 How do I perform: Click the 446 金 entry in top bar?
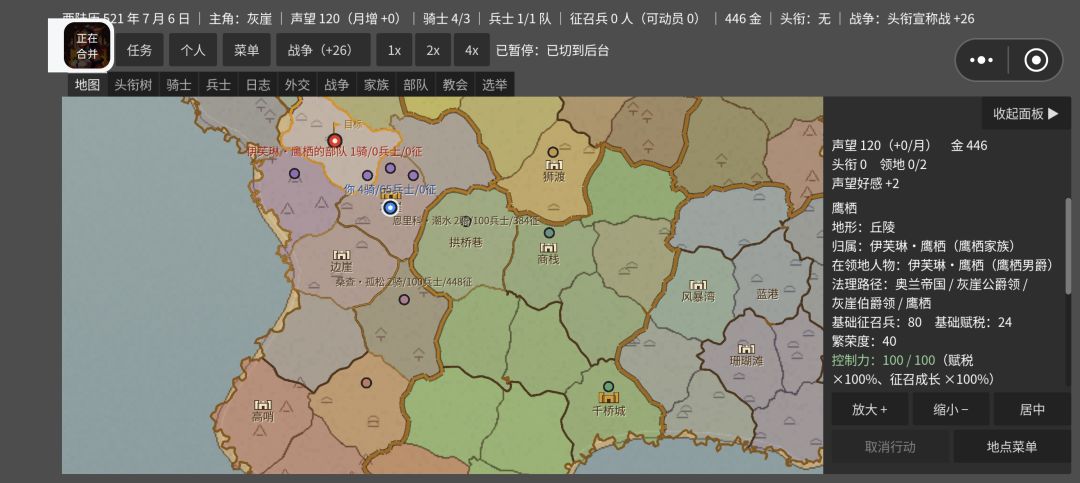(x=742, y=19)
